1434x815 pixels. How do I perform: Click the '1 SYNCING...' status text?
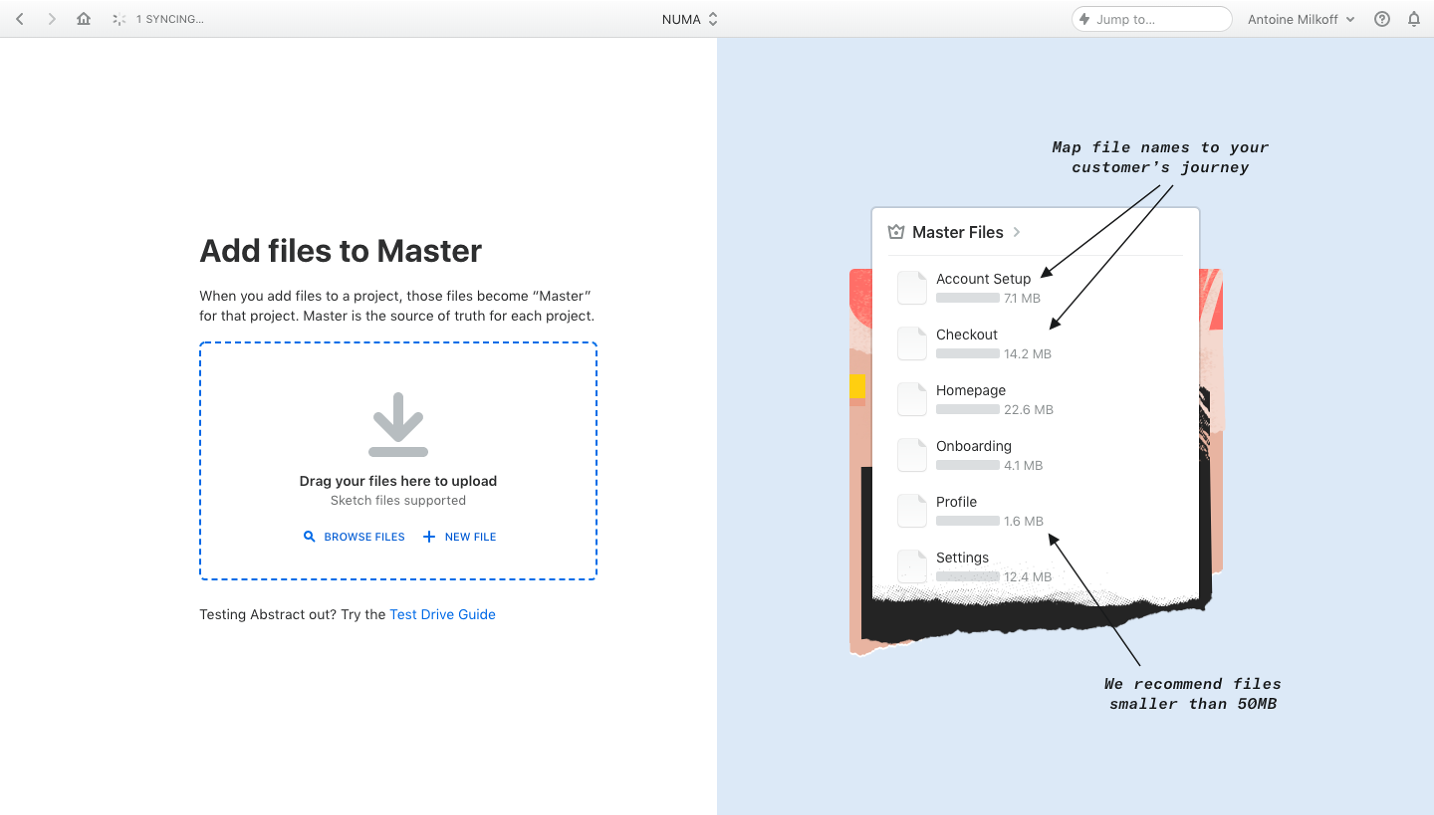(x=170, y=19)
